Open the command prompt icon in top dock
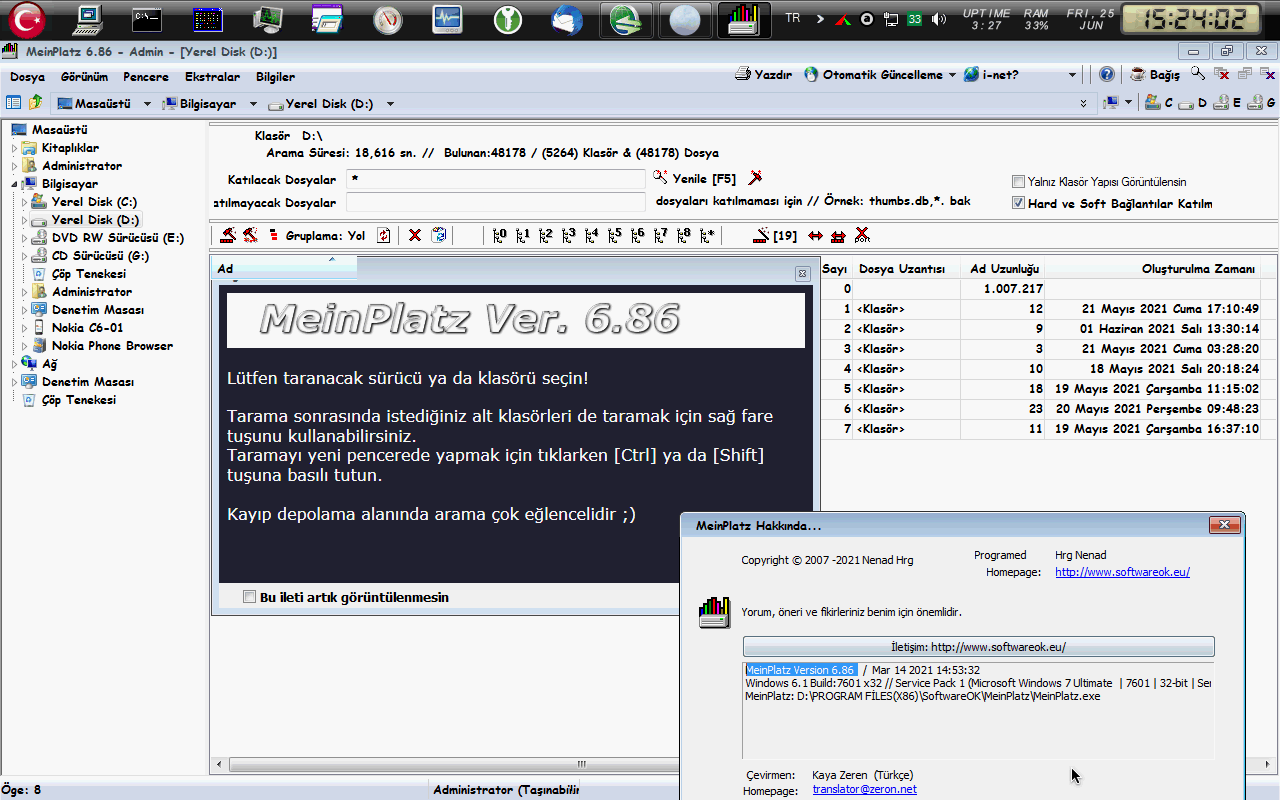 (148, 20)
